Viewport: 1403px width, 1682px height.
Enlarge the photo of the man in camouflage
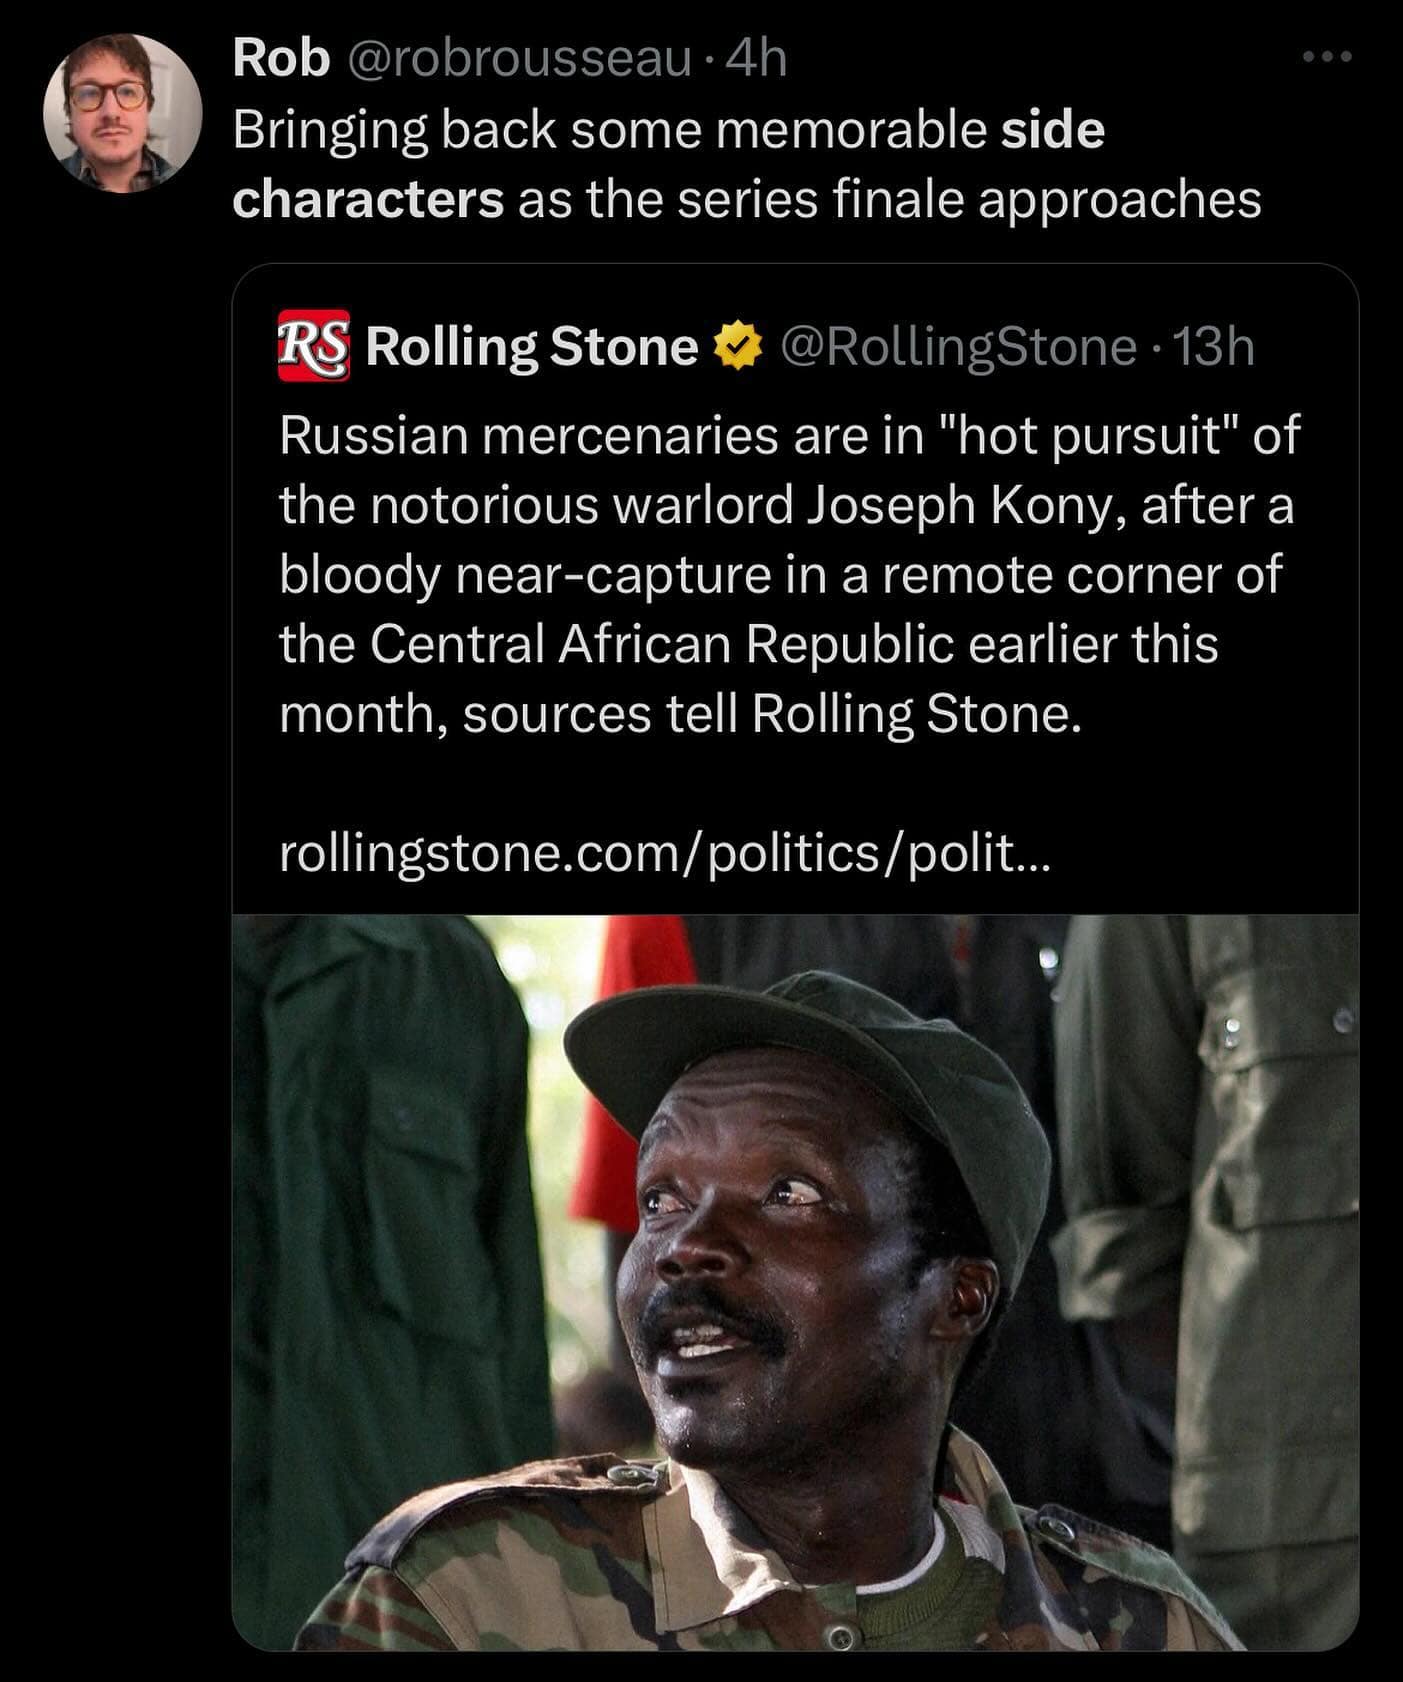(x=795, y=1283)
